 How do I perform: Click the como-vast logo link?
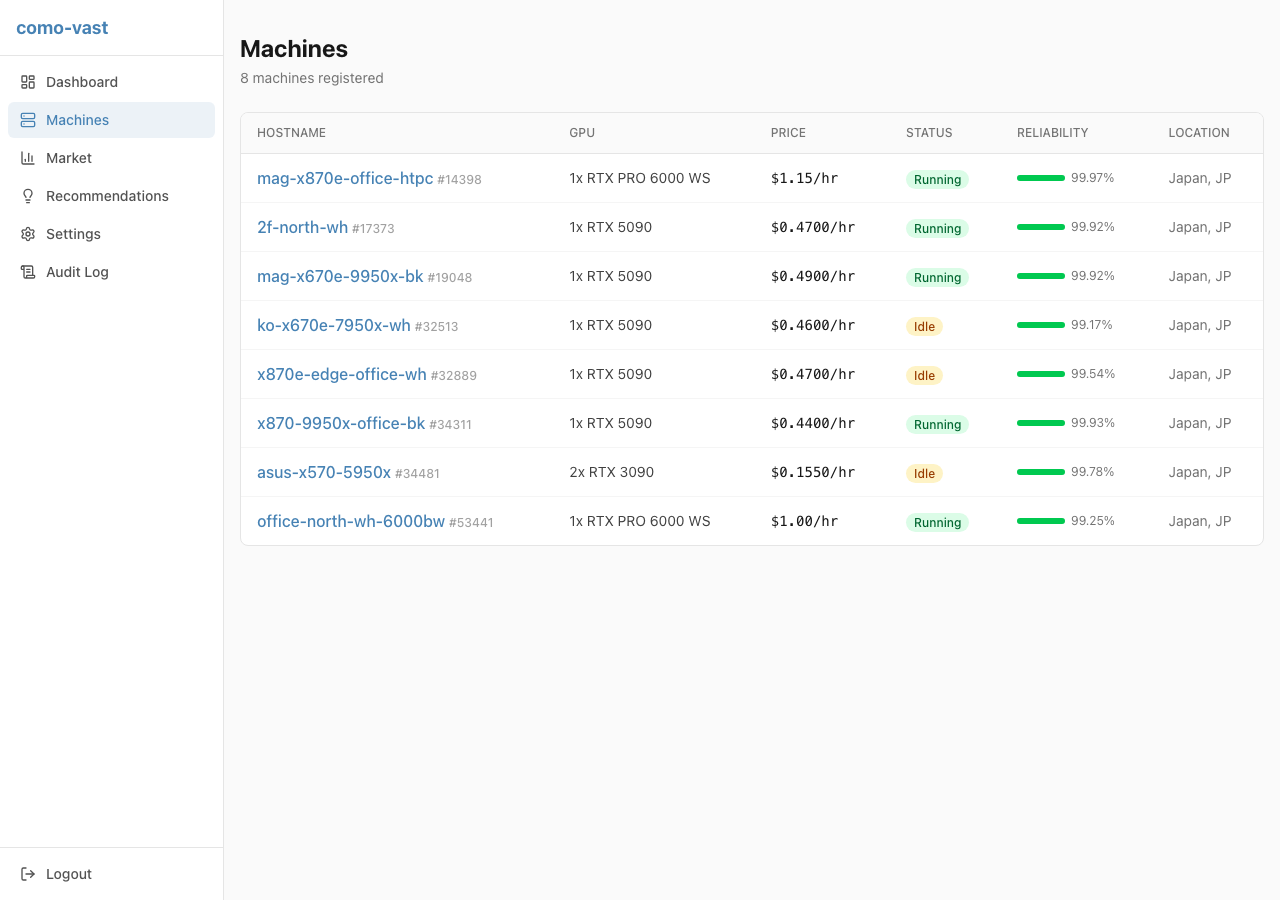point(62,28)
